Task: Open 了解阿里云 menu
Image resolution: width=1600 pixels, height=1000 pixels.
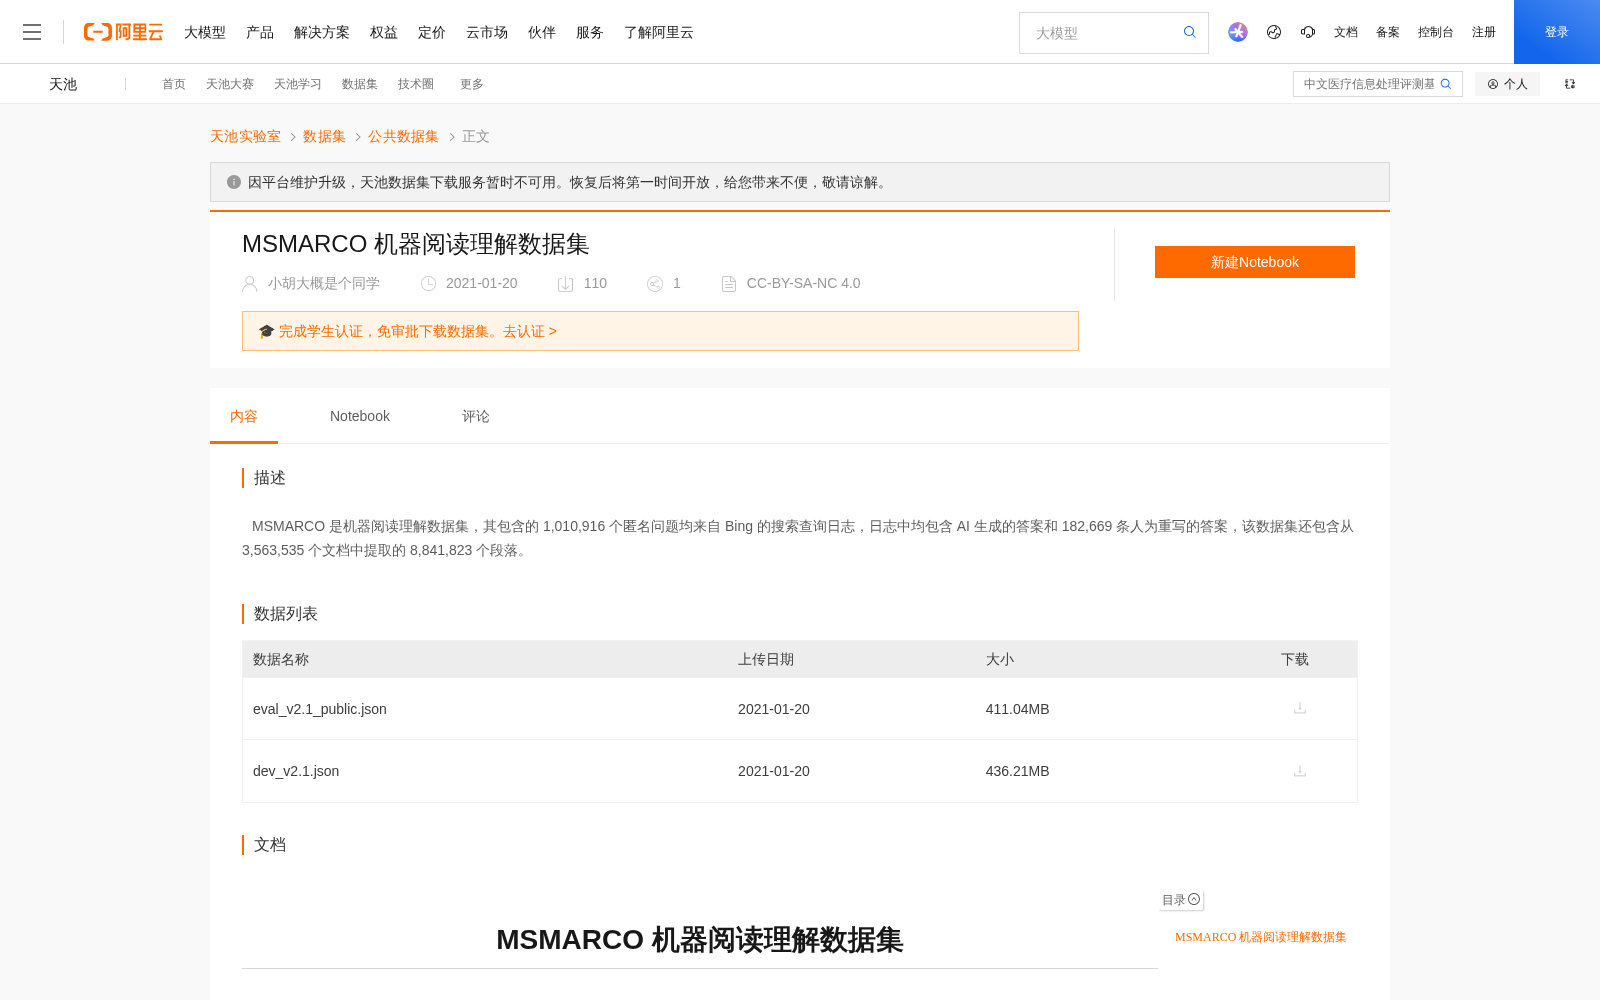Action: point(659,32)
